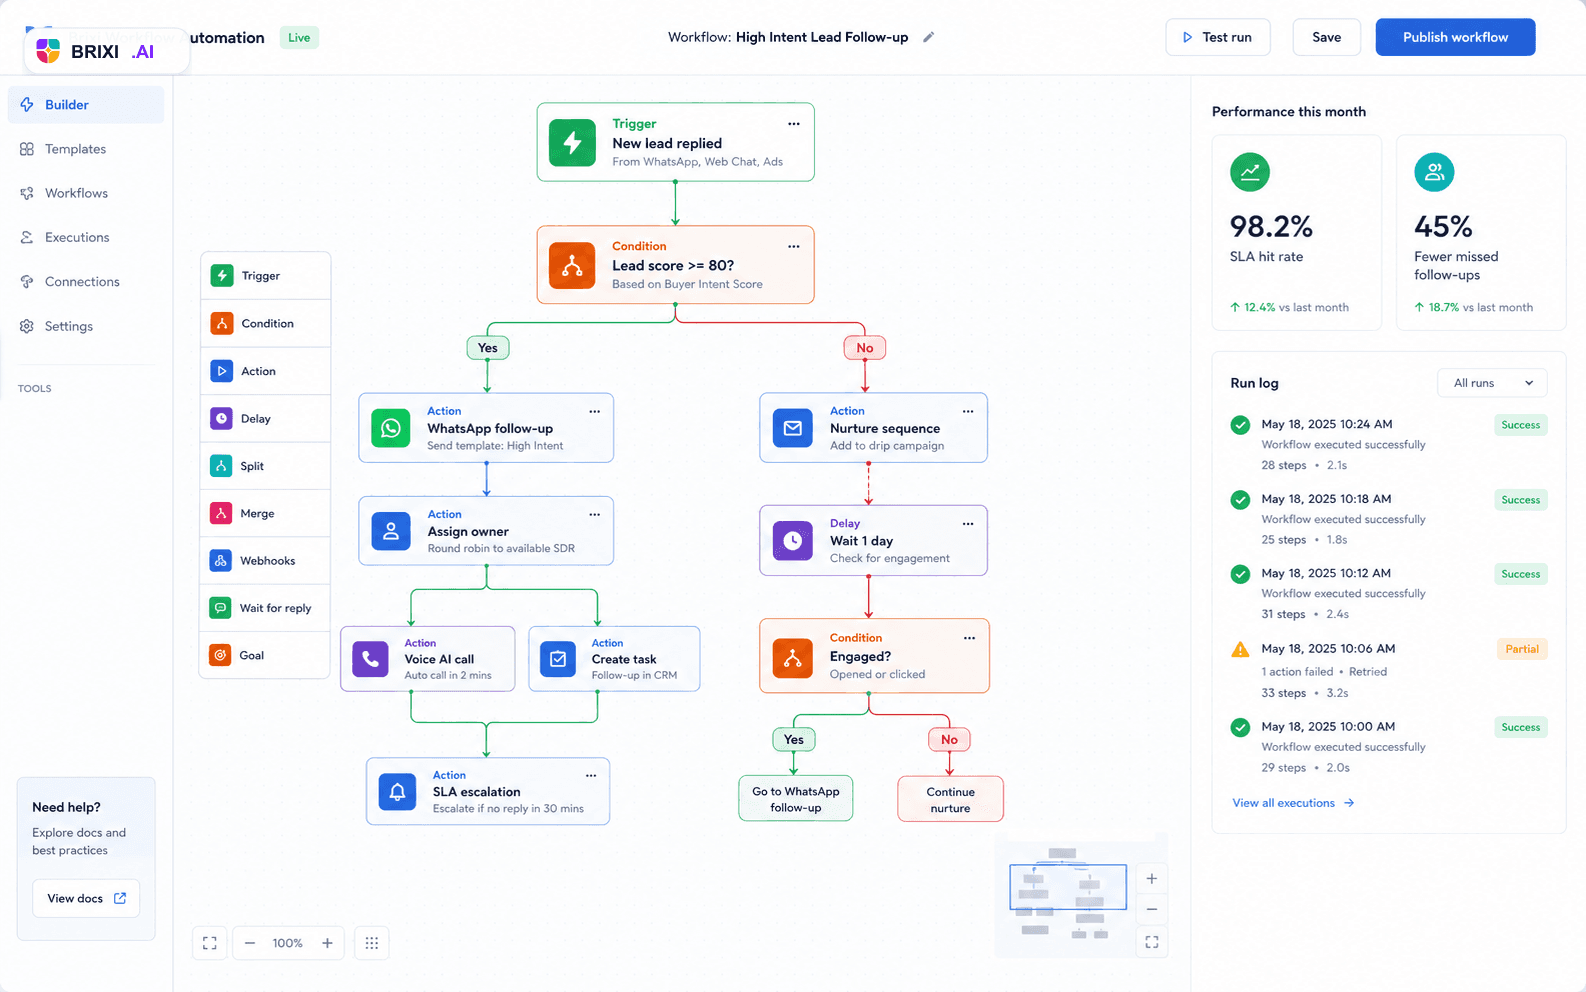The height and width of the screenshot is (992, 1586).
Task: Click the No branch label under Engaged?
Action: (949, 740)
